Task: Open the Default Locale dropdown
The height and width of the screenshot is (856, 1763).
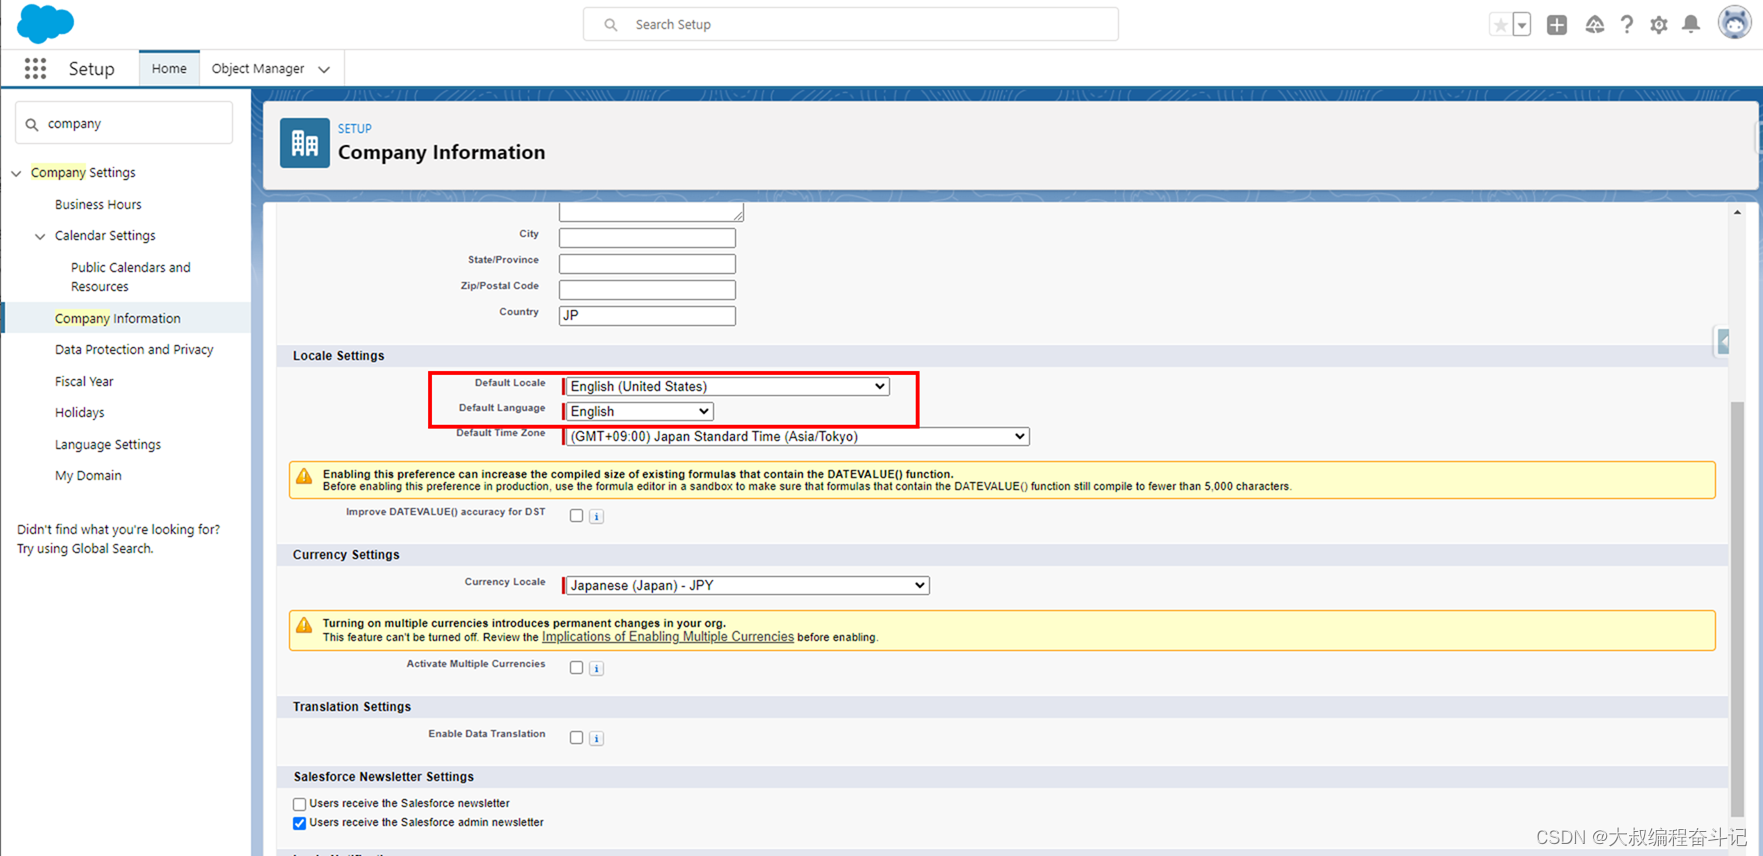Action: (x=727, y=386)
